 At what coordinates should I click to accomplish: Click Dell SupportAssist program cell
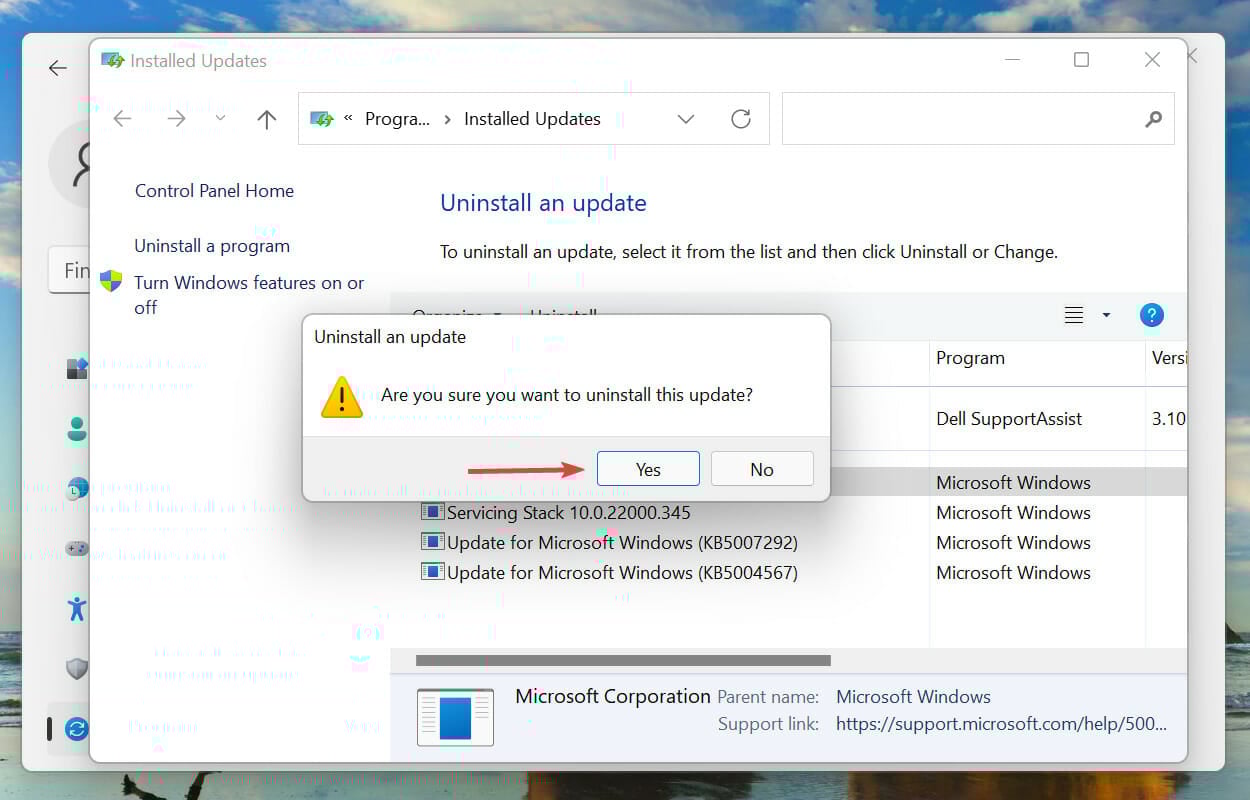1009,419
